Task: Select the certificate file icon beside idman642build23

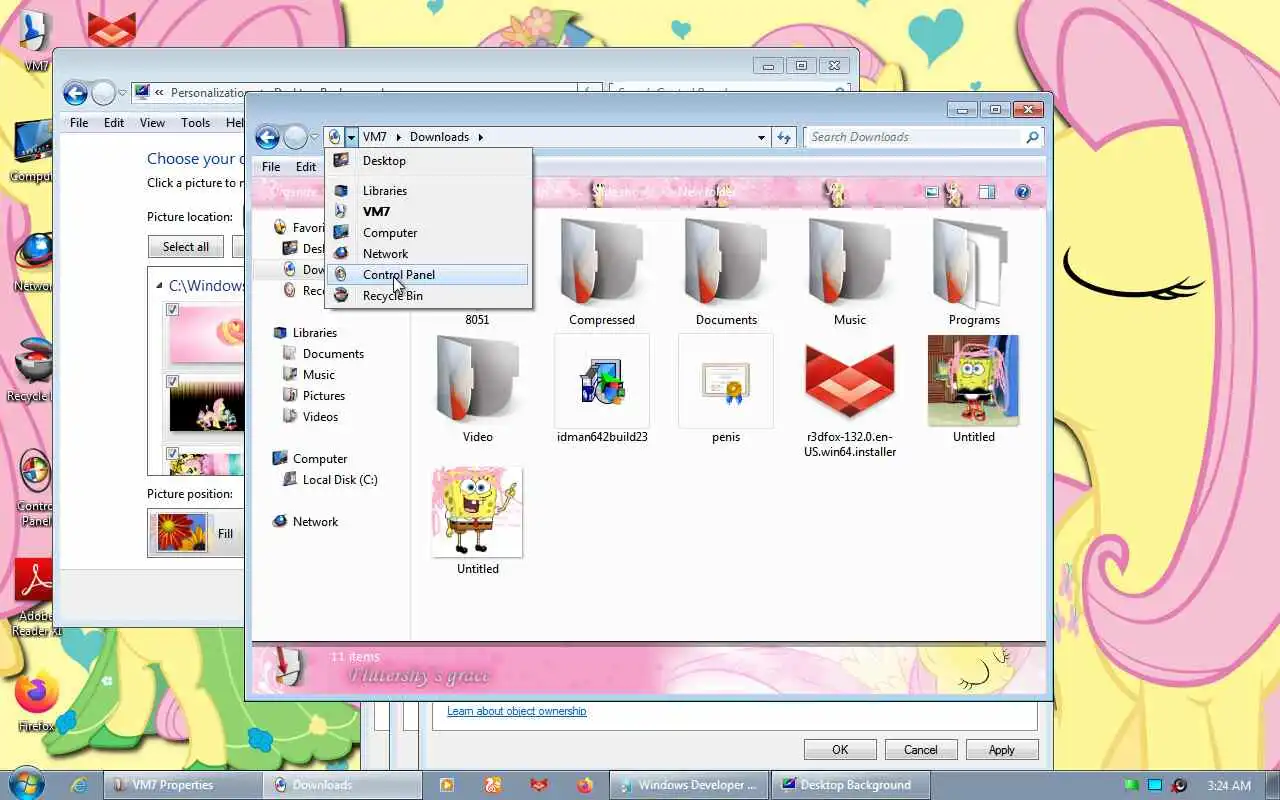Action: (726, 380)
